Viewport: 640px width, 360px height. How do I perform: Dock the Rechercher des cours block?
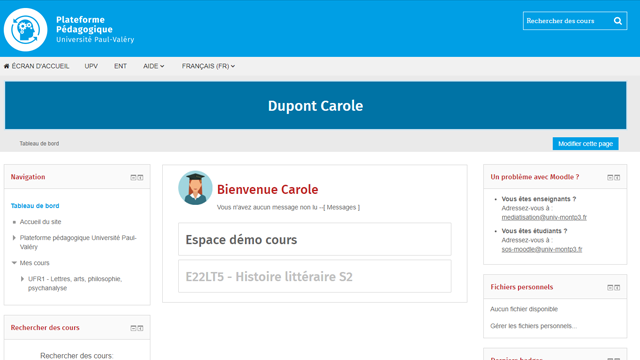click(x=140, y=328)
